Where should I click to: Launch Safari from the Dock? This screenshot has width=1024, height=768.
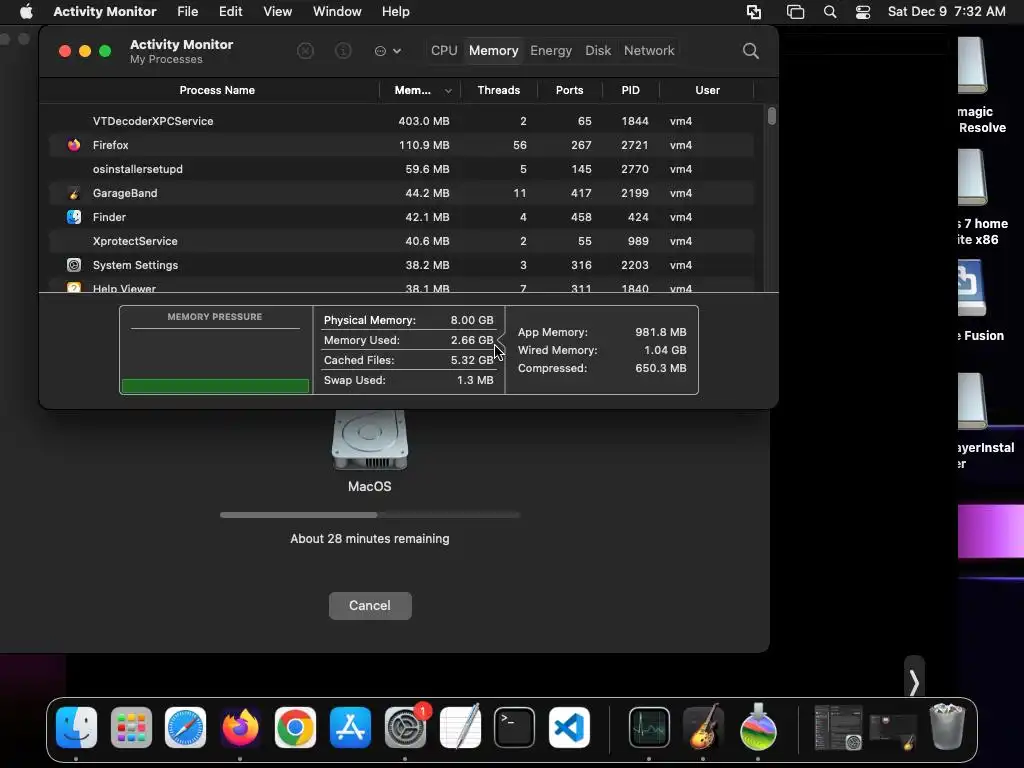[185, 727]
